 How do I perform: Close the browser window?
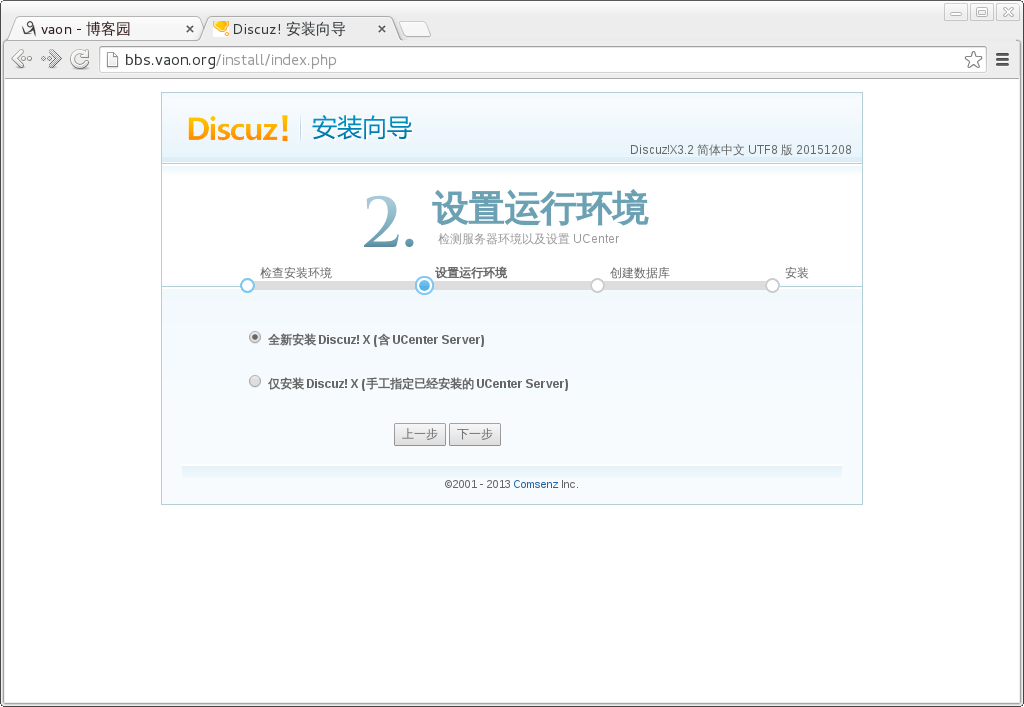(x=1008, y=12)
